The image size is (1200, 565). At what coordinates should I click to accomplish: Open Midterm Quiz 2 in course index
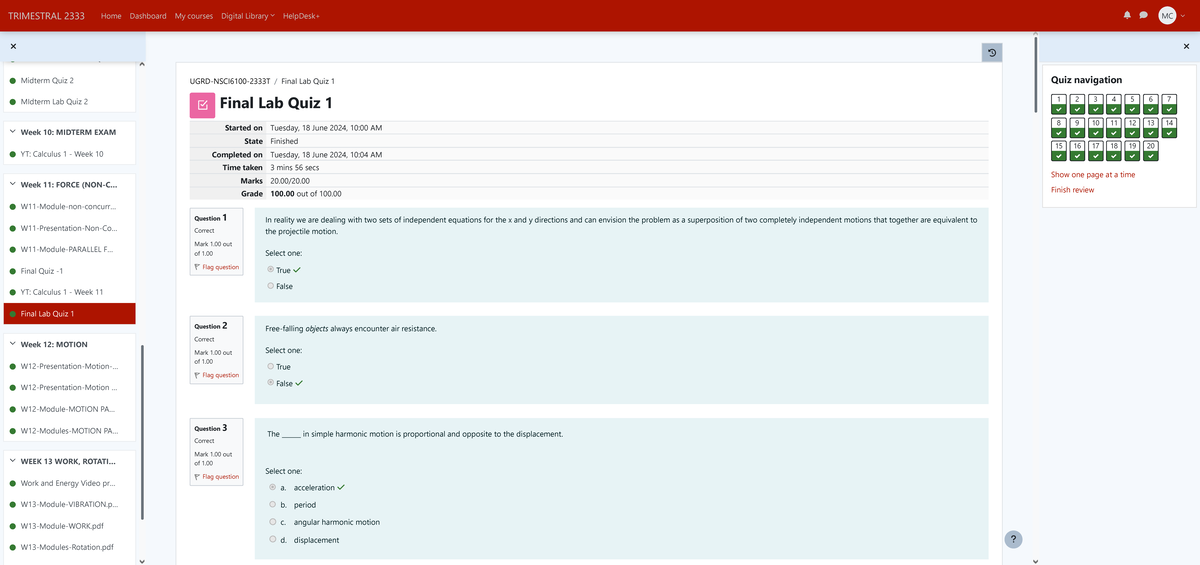click(x=47, y=80)
